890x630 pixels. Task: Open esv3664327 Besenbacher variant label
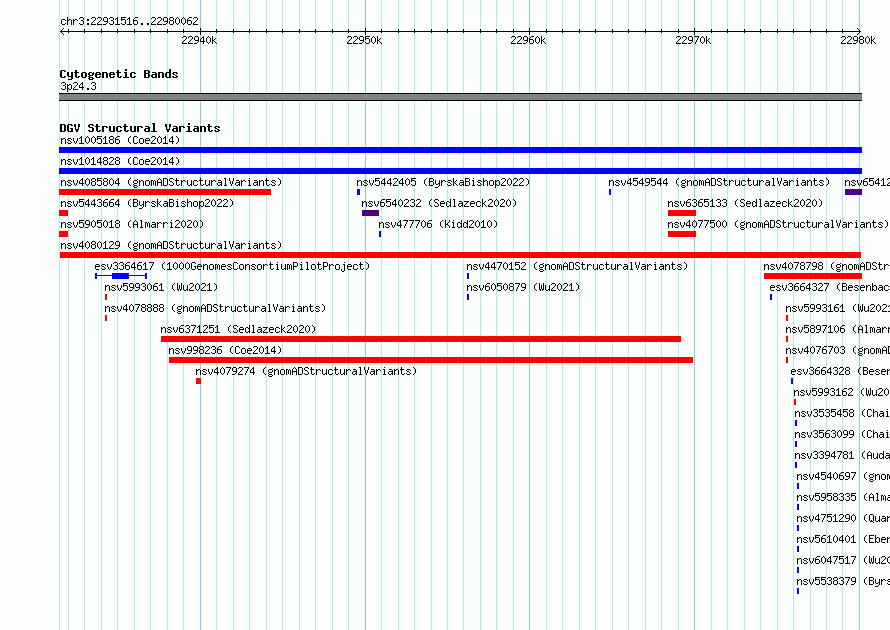(x=830, y=287)
